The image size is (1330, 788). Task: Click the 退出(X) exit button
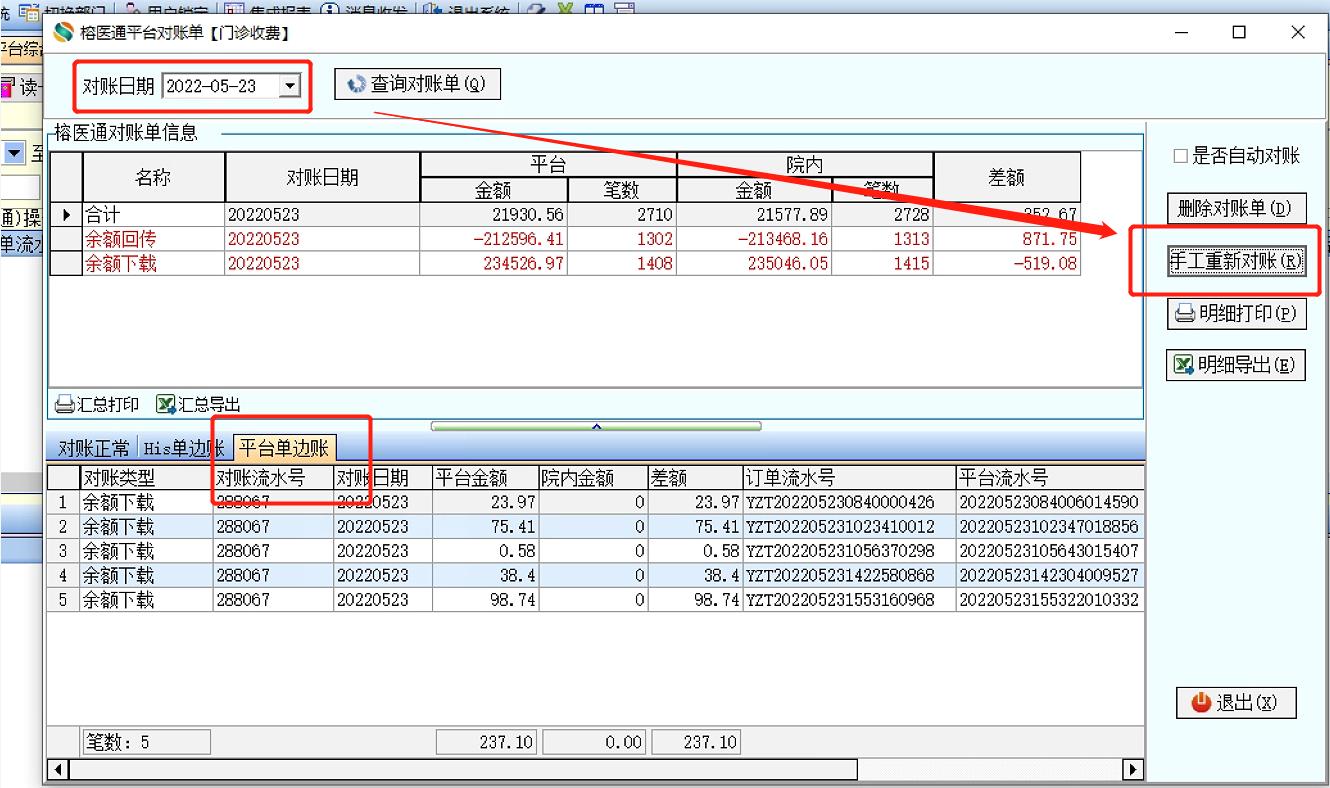click(x=1236, y=702)
